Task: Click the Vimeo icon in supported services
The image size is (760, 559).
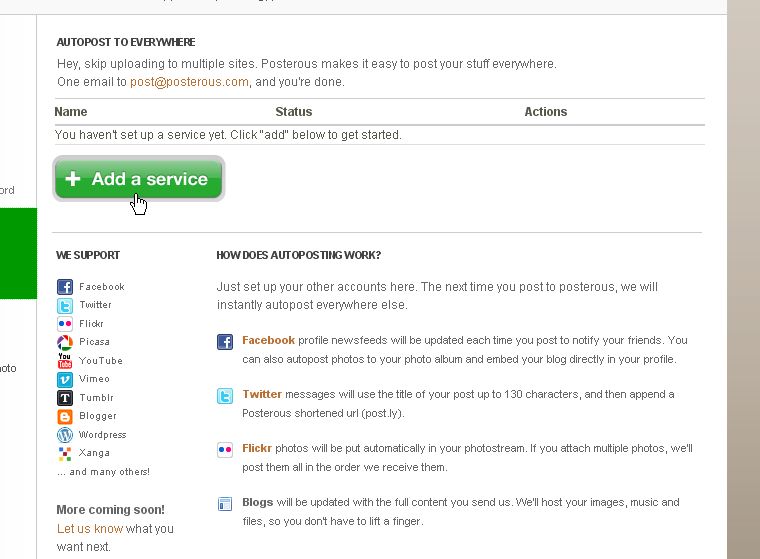Action: 64,379
